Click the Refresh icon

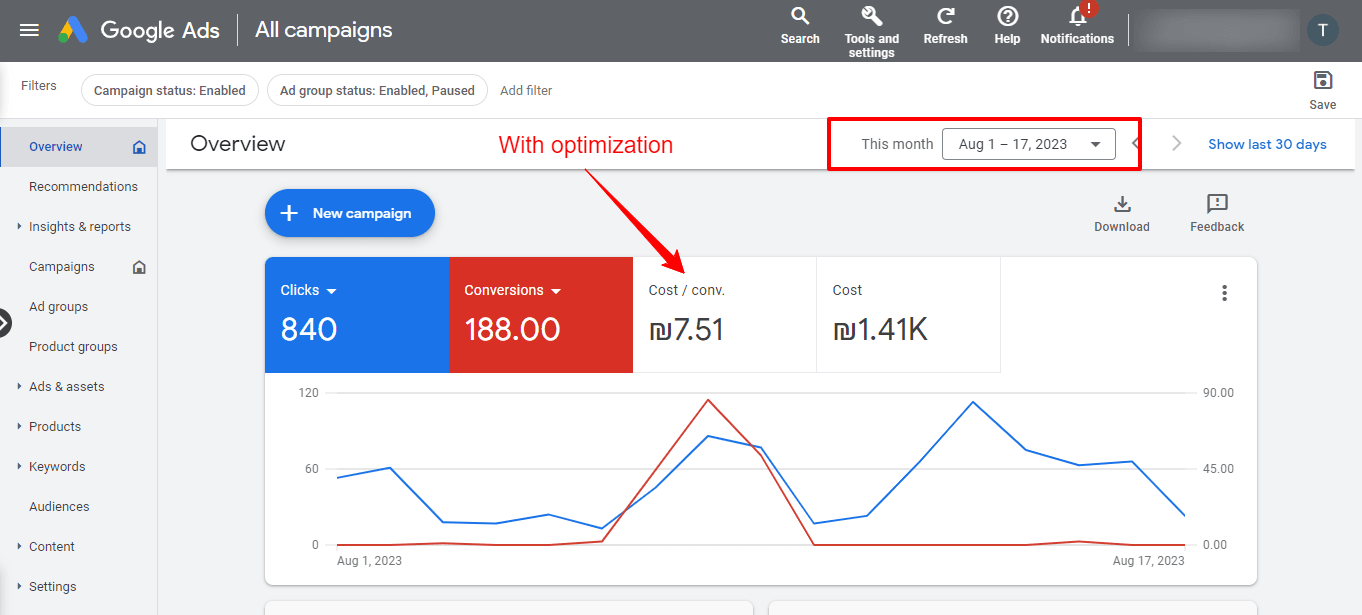click(945, 17)
